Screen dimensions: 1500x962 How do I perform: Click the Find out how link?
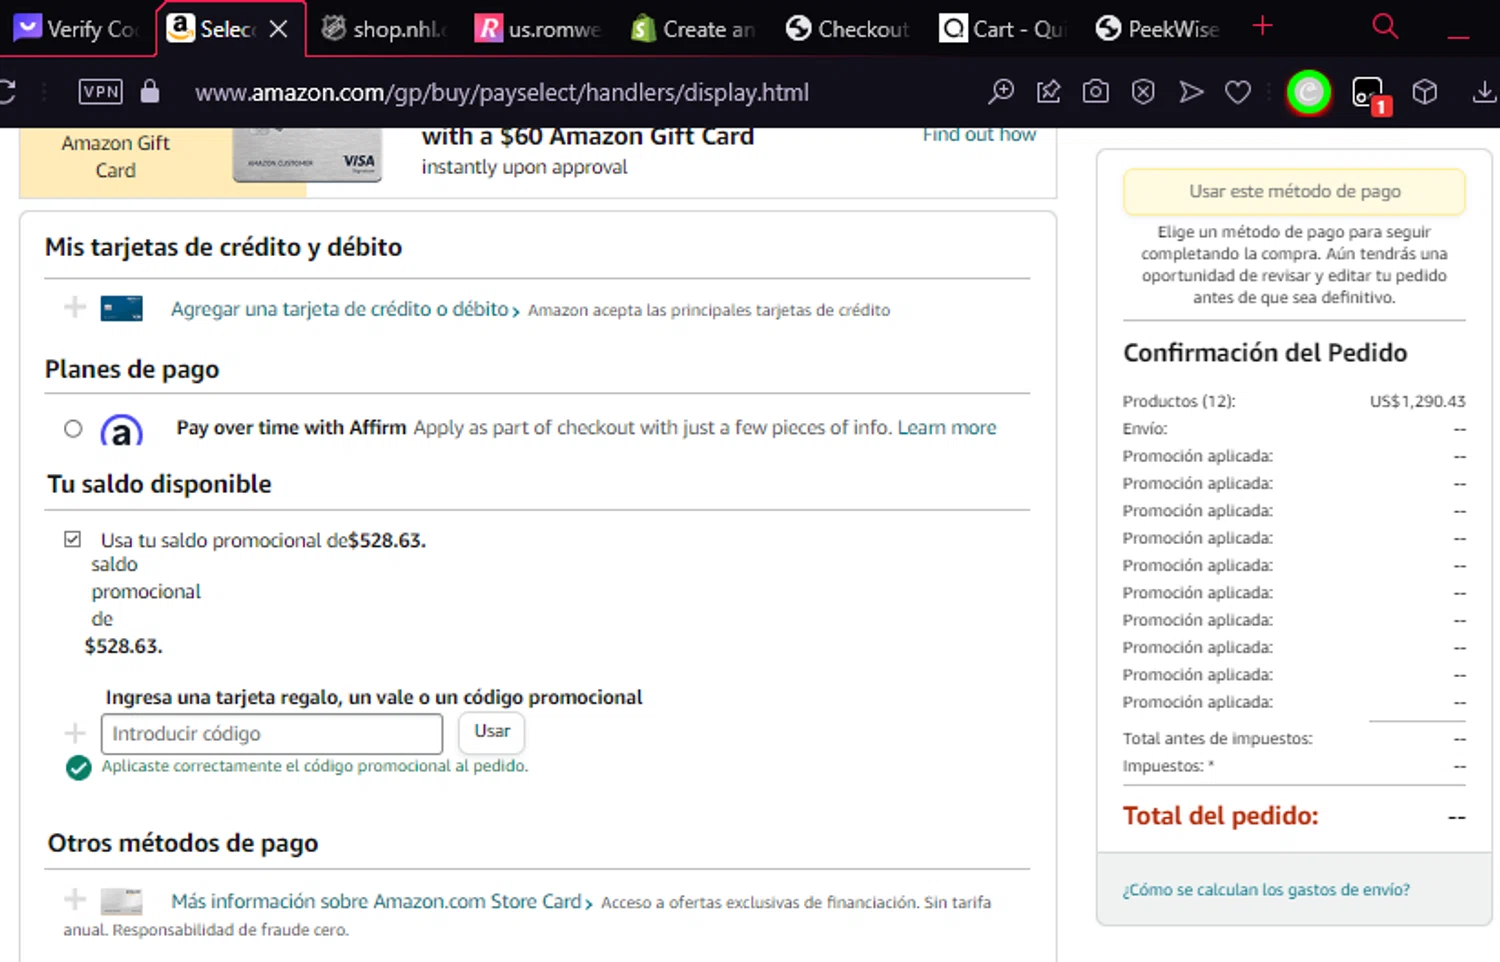[979, 135]
